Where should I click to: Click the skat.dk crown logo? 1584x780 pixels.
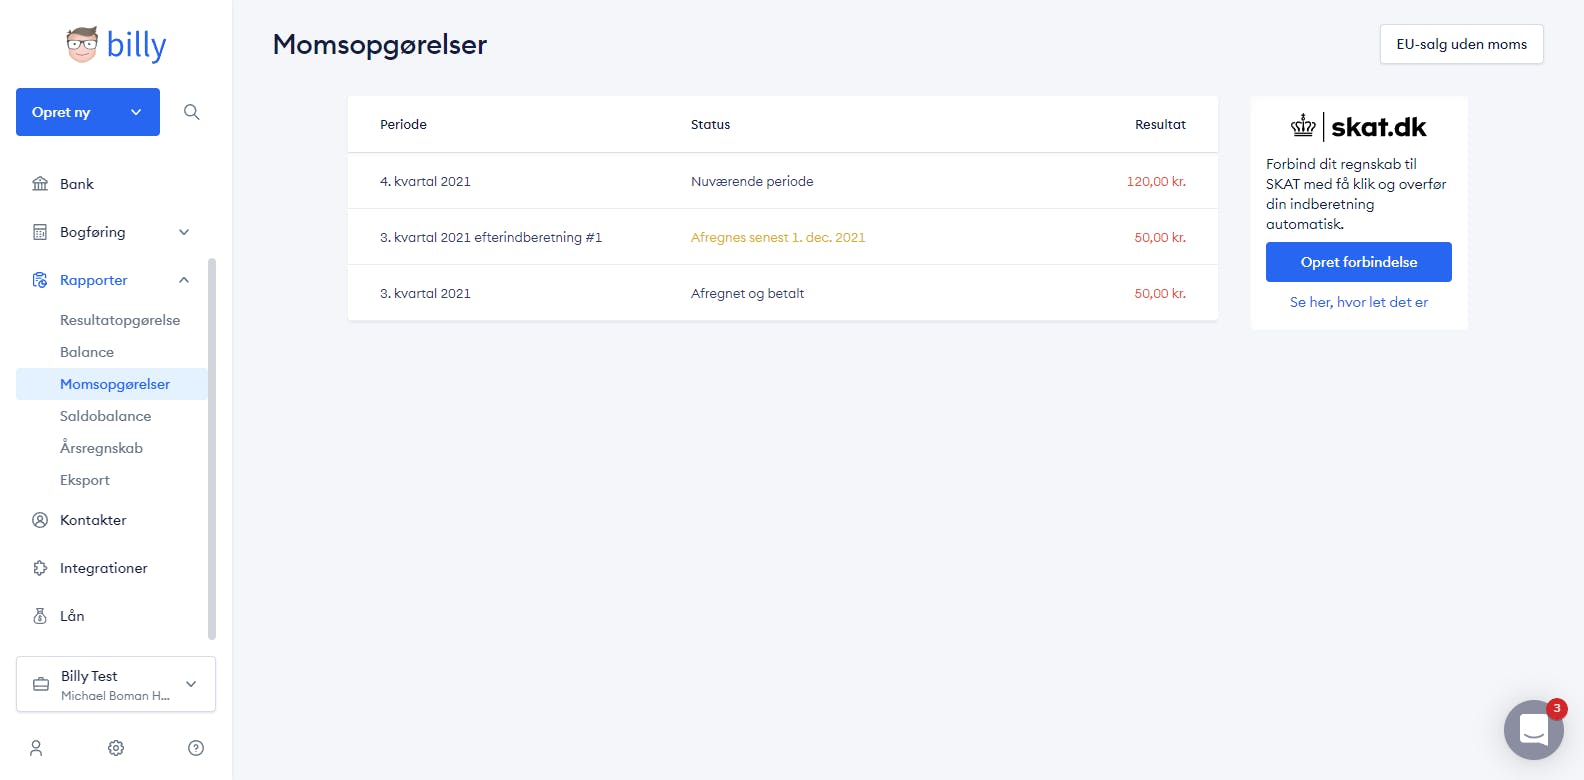point(1303,126)
